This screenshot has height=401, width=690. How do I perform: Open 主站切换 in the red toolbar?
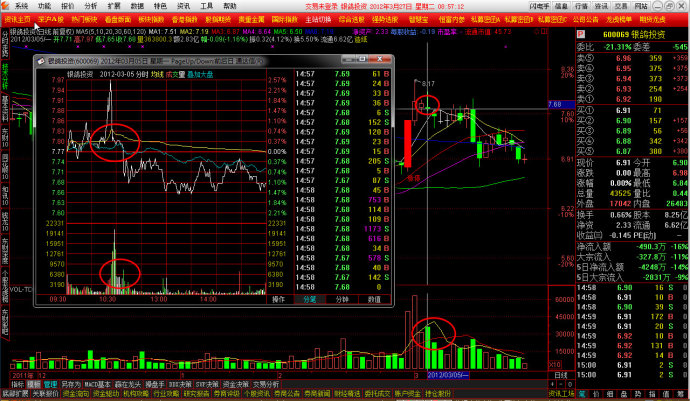point(318,19)
